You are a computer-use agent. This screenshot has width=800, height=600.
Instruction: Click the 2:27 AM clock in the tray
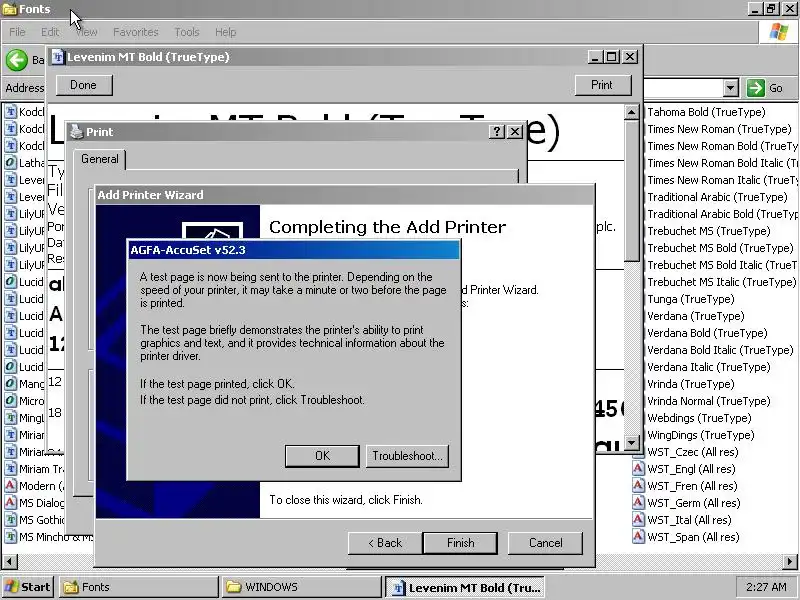pyautogui.click(x=766, y=587)
